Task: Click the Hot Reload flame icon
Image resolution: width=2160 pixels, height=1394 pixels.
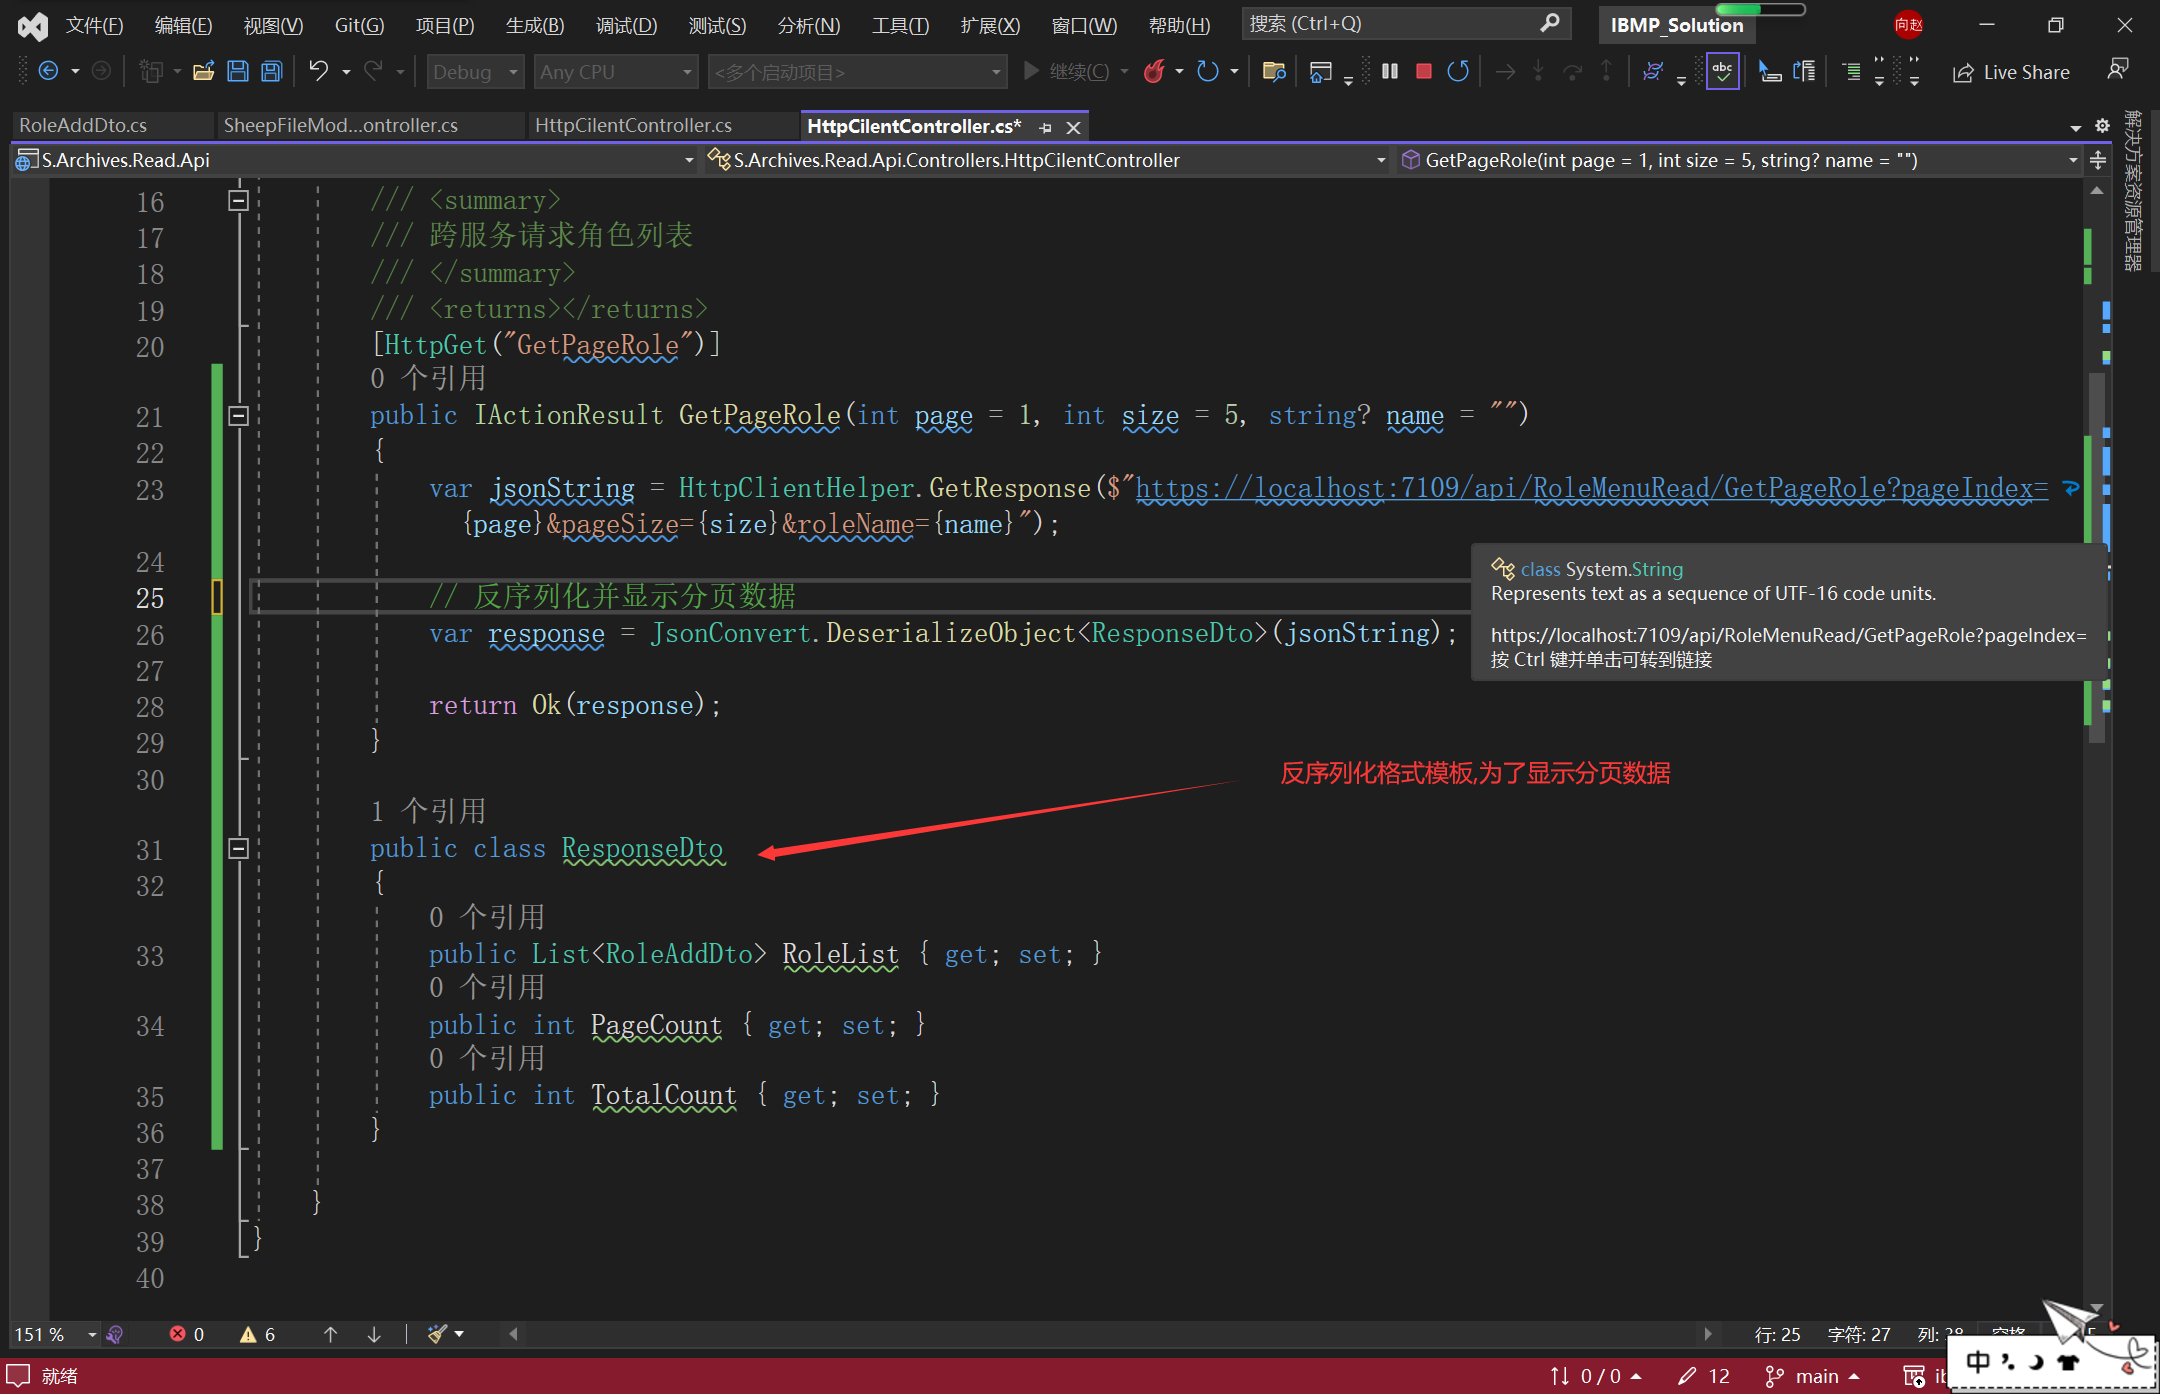Action: [x=1155, y=71]
